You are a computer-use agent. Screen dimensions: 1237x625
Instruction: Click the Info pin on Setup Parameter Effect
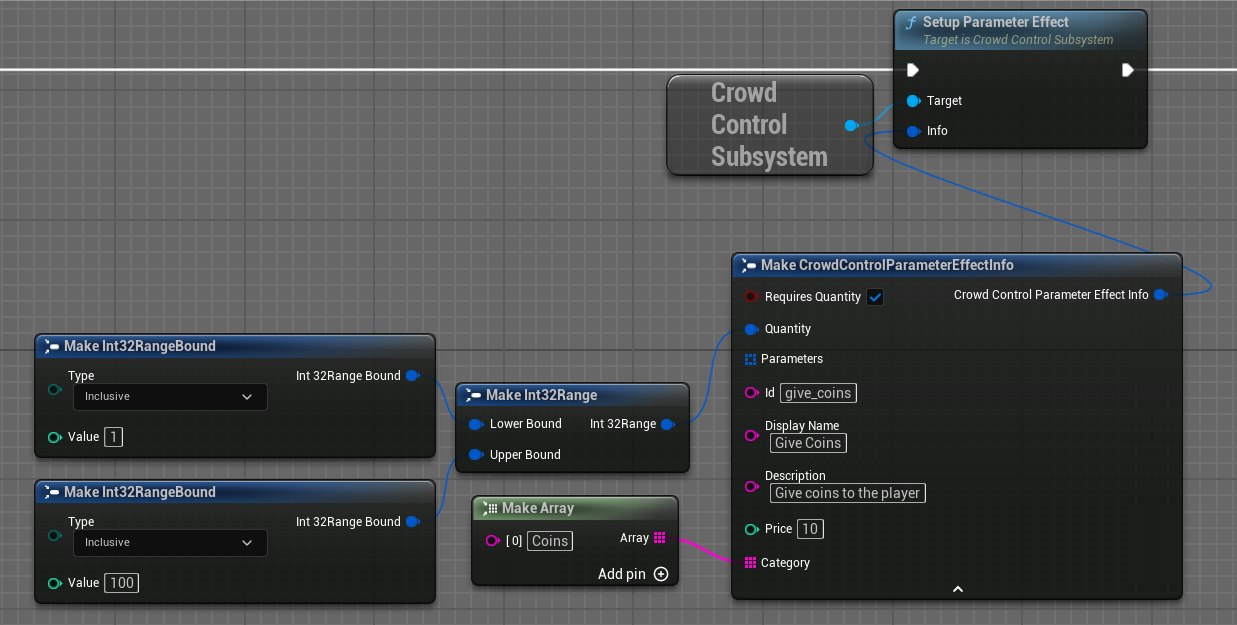click(913, 131)
